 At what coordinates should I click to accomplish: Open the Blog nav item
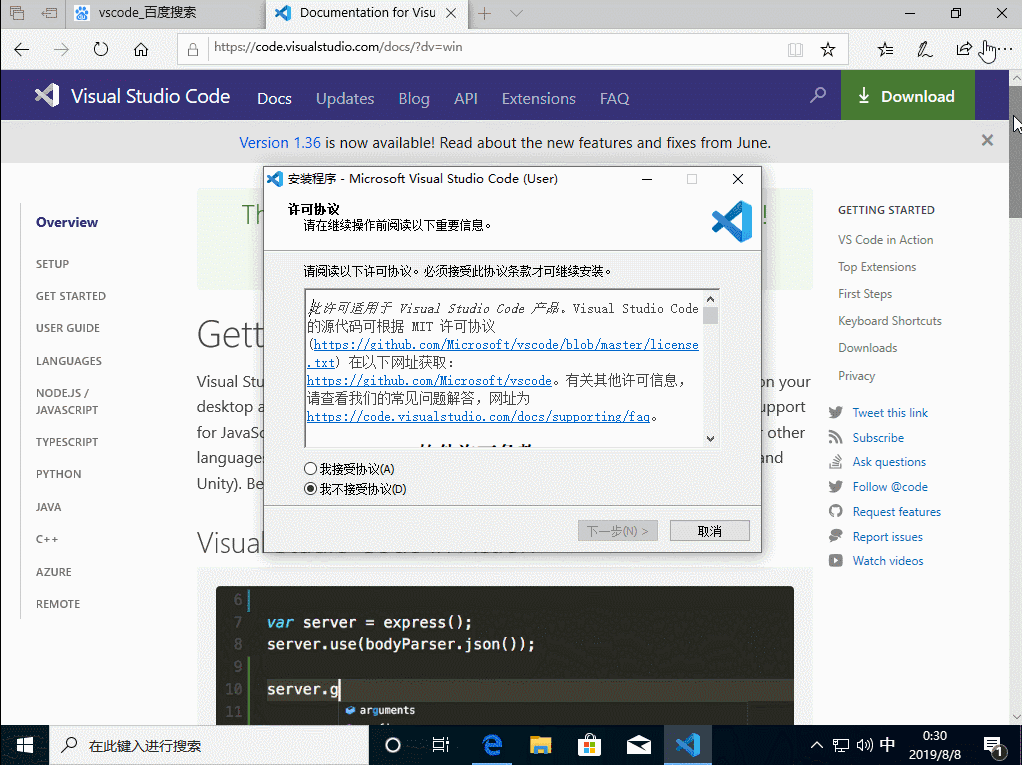(414, 98)
